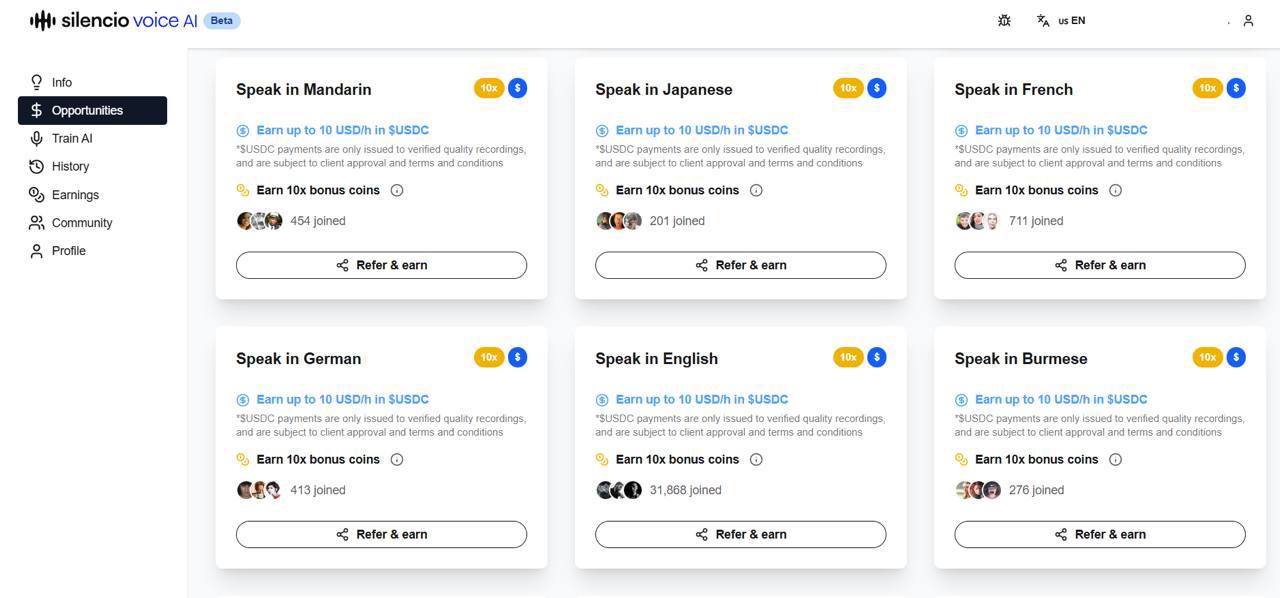Open the user account icon in header

(x=1248, y=20)
